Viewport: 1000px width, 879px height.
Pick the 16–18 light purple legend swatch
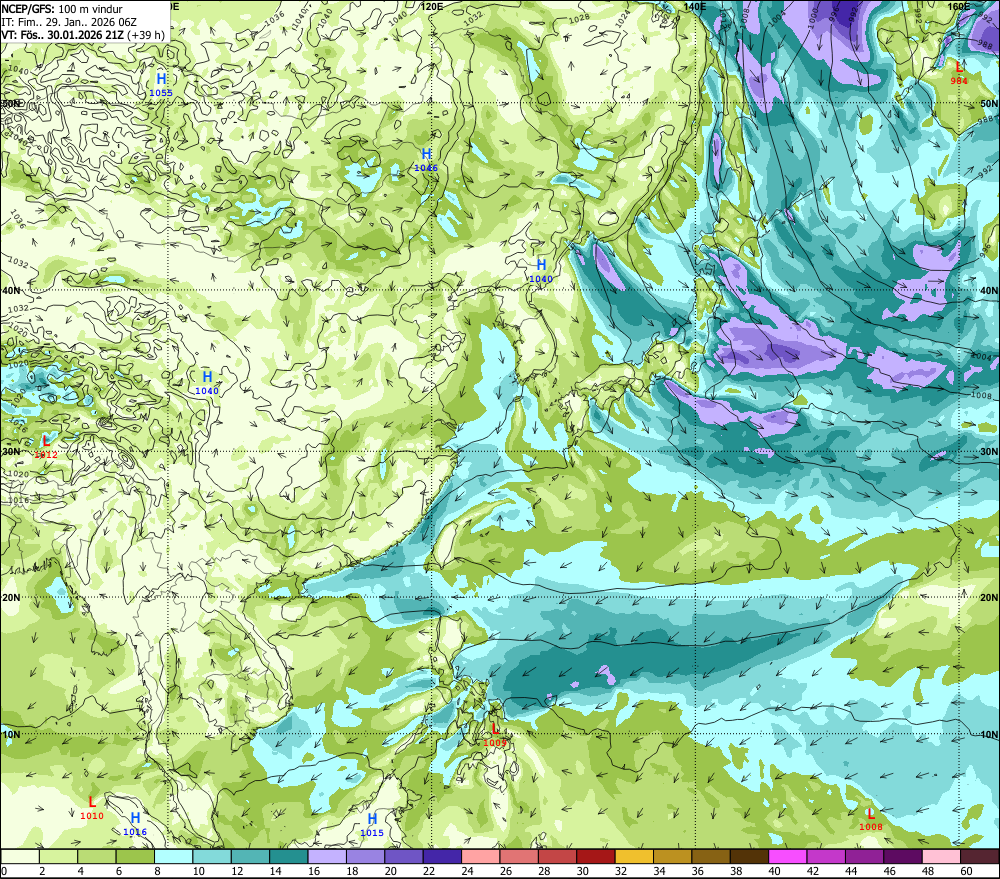(x=327, y=857)
